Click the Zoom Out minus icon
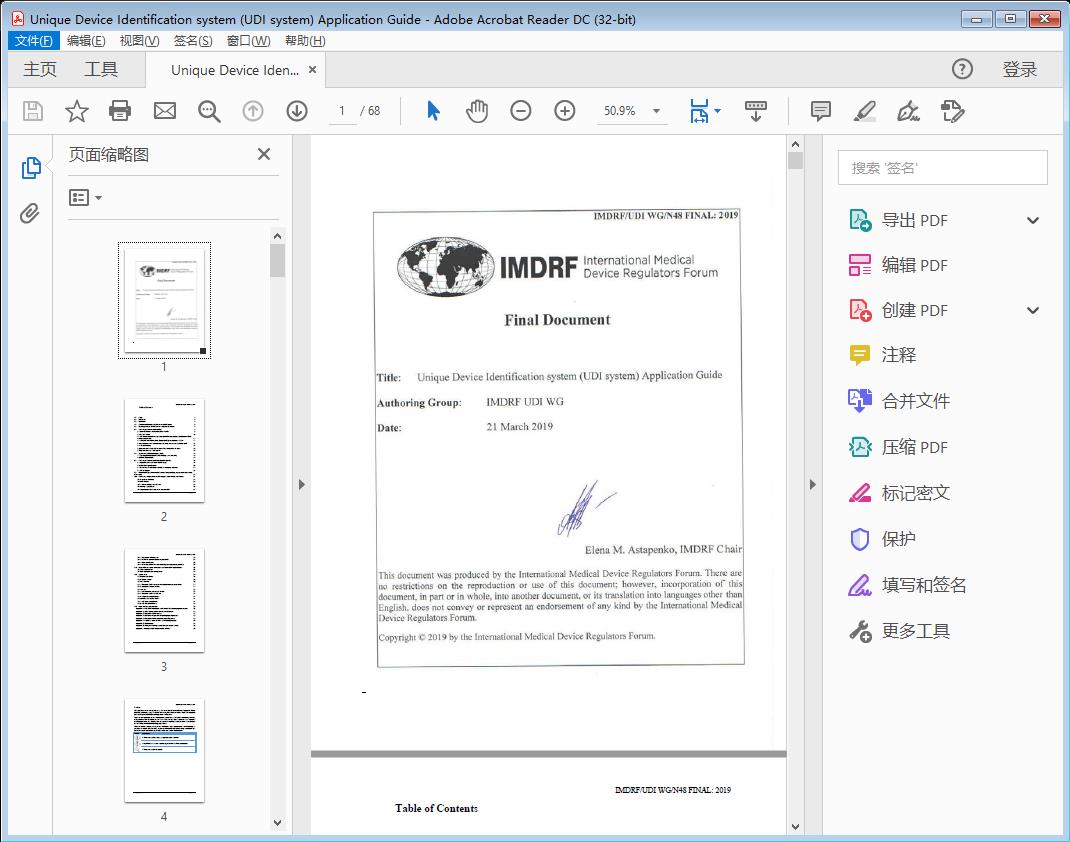1070x842 pixels. click(521, 111)
